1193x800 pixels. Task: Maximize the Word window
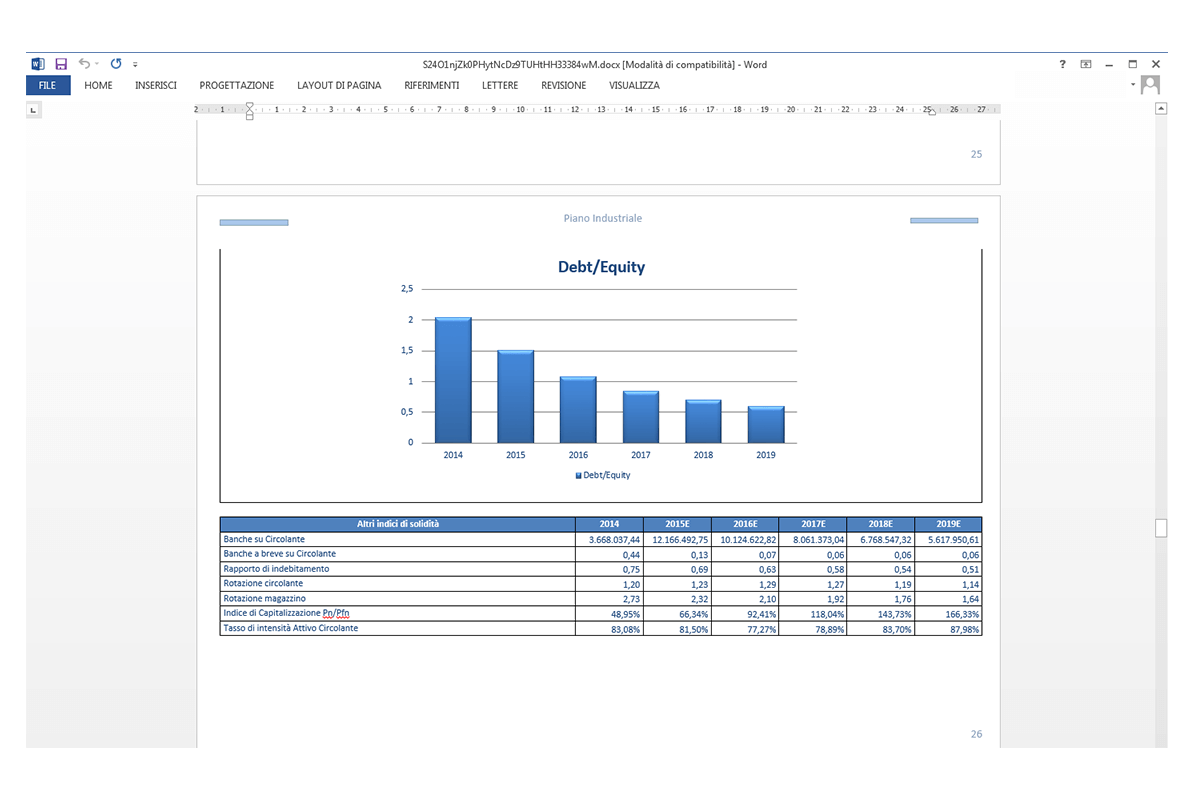click(1132, 64)
